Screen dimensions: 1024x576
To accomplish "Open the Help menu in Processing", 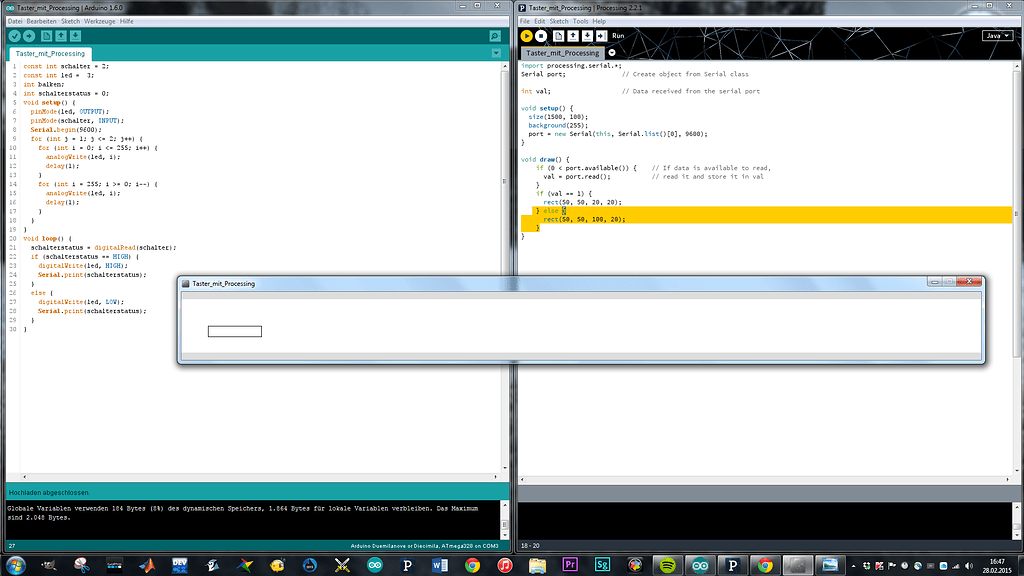I will pyautogui.click(x=599, y=22).
